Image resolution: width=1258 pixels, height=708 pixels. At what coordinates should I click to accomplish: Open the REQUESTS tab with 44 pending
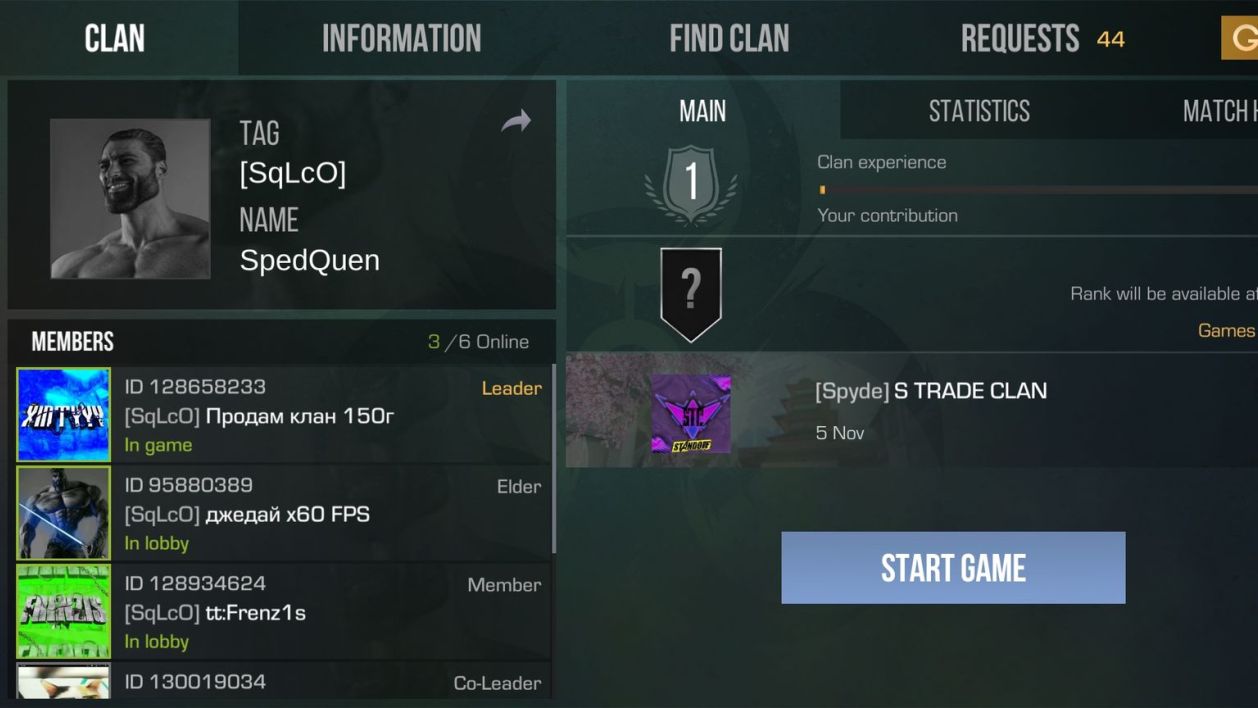[x=1042, y=39]
